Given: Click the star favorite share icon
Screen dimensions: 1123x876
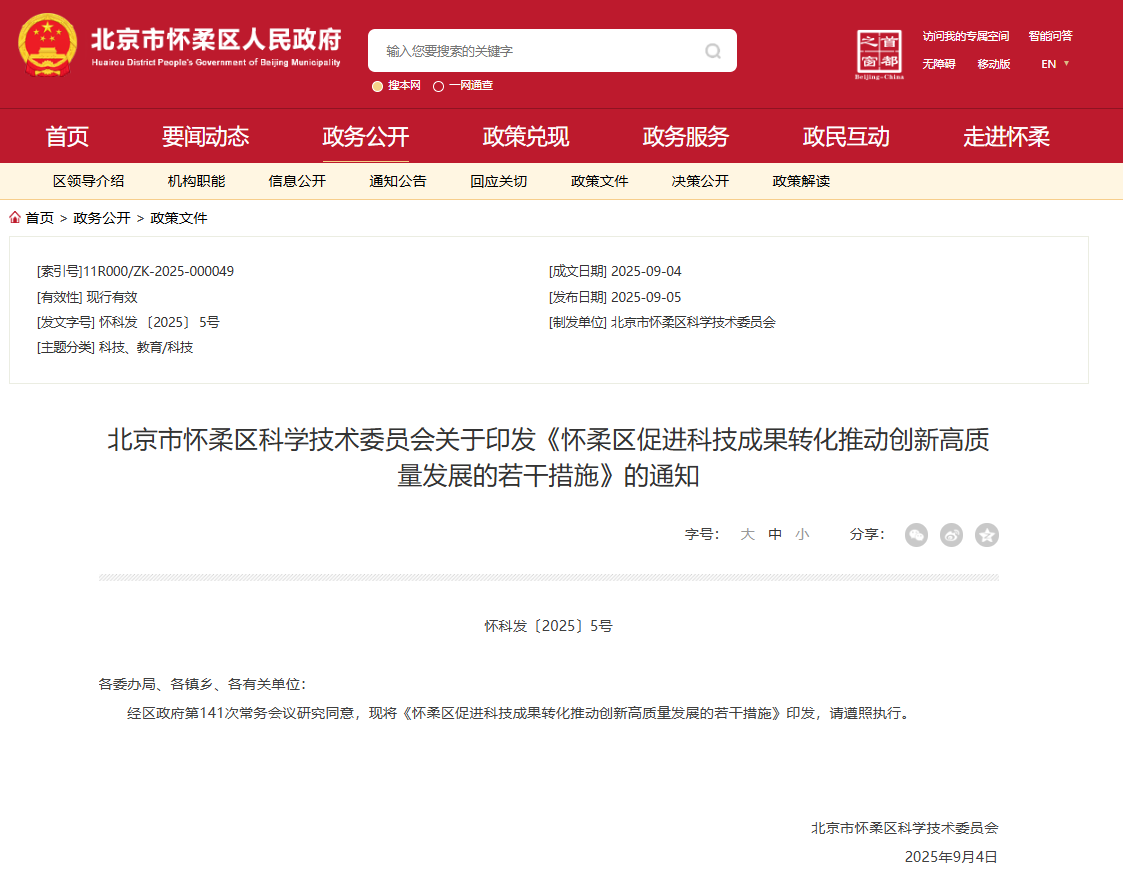Looking at the screenshot, I should pyautogui.click(x=987, y=535).
